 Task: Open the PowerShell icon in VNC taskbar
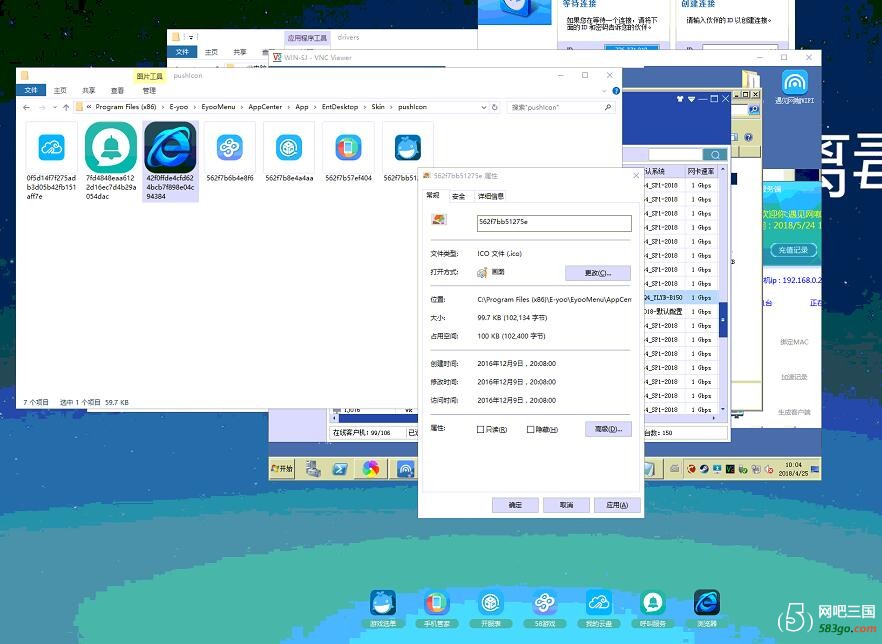click(340, 469)
